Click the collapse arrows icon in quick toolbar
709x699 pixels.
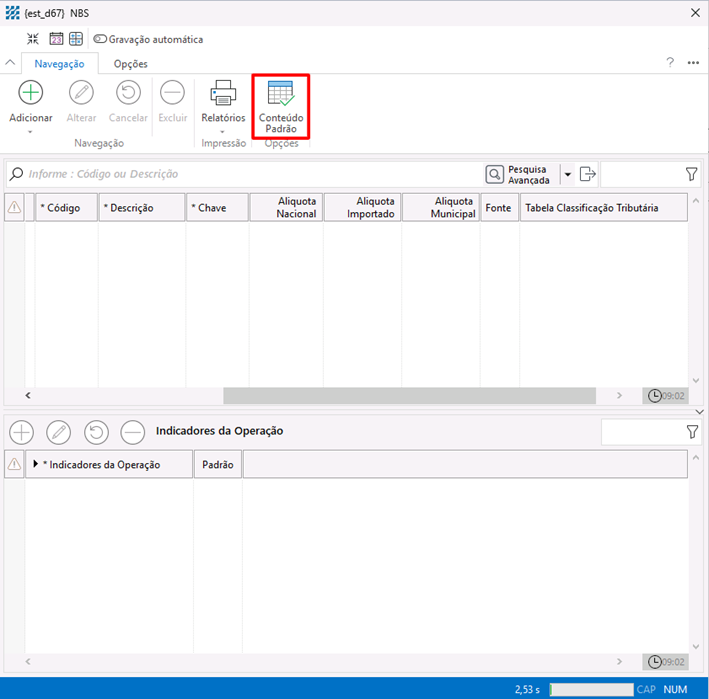[x=33, y=39]
